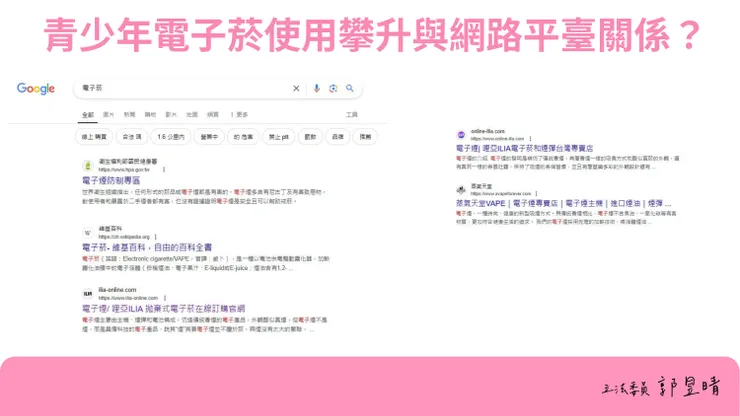Click the ilia-online.com result favicon
The height and width of the screenshot is (416, 740).
88,294
